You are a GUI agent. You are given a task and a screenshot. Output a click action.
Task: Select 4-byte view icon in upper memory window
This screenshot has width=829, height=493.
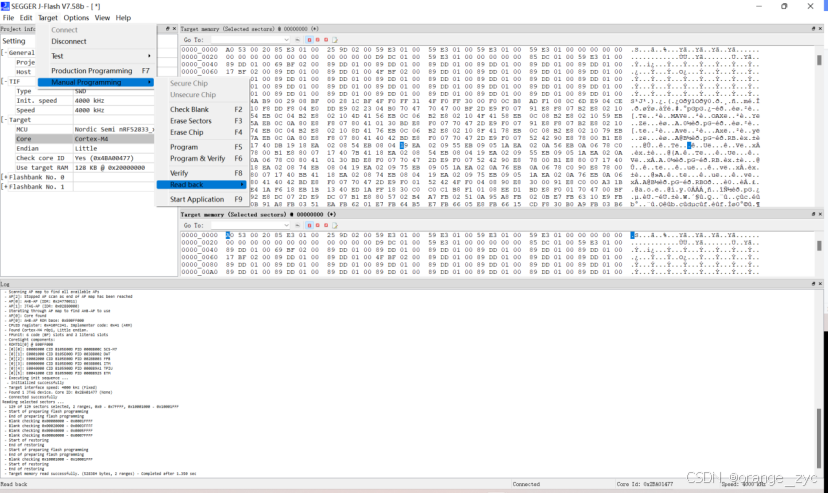(x=326, y=40)
